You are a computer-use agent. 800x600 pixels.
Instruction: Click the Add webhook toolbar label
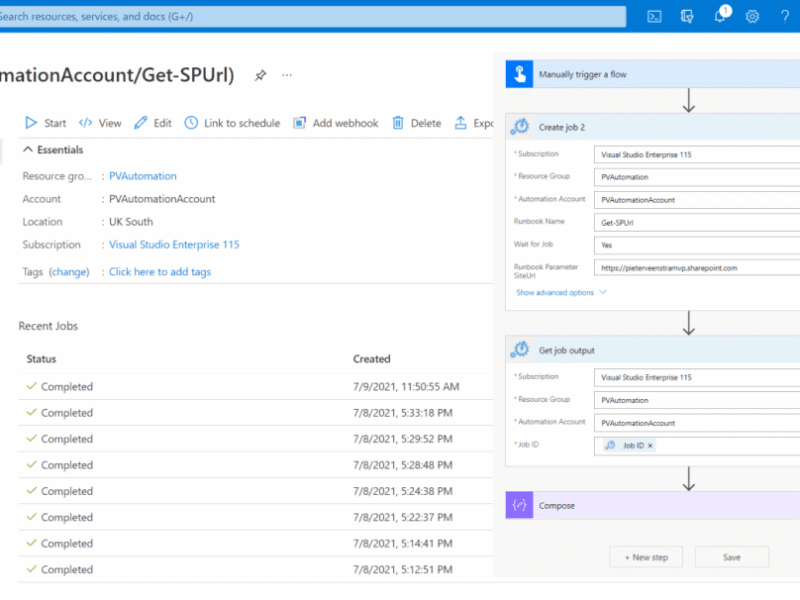[345, 123]
